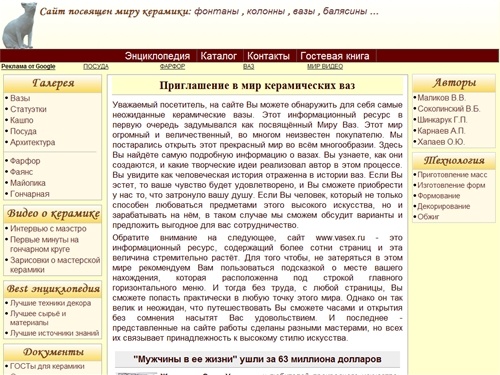Open Зарисовки о мастерской керамики
Image resolution: width=500 pixels, height=375 pixels.
pos(55,265)
